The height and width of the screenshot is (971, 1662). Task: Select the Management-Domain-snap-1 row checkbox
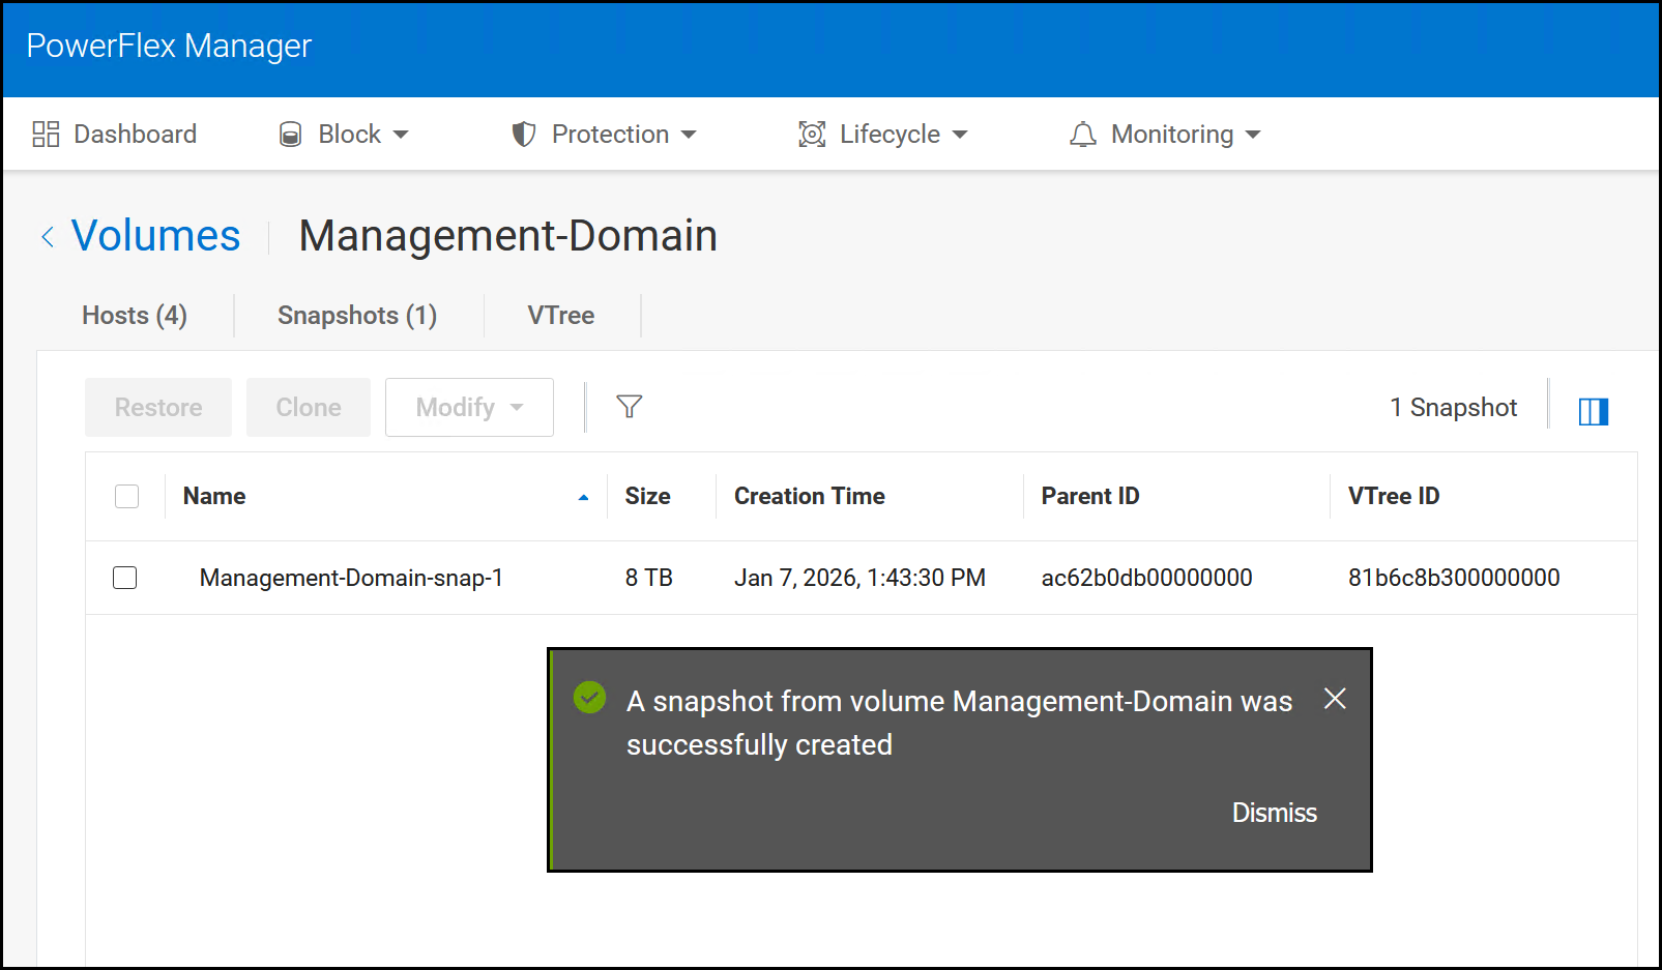coord(125,578)
